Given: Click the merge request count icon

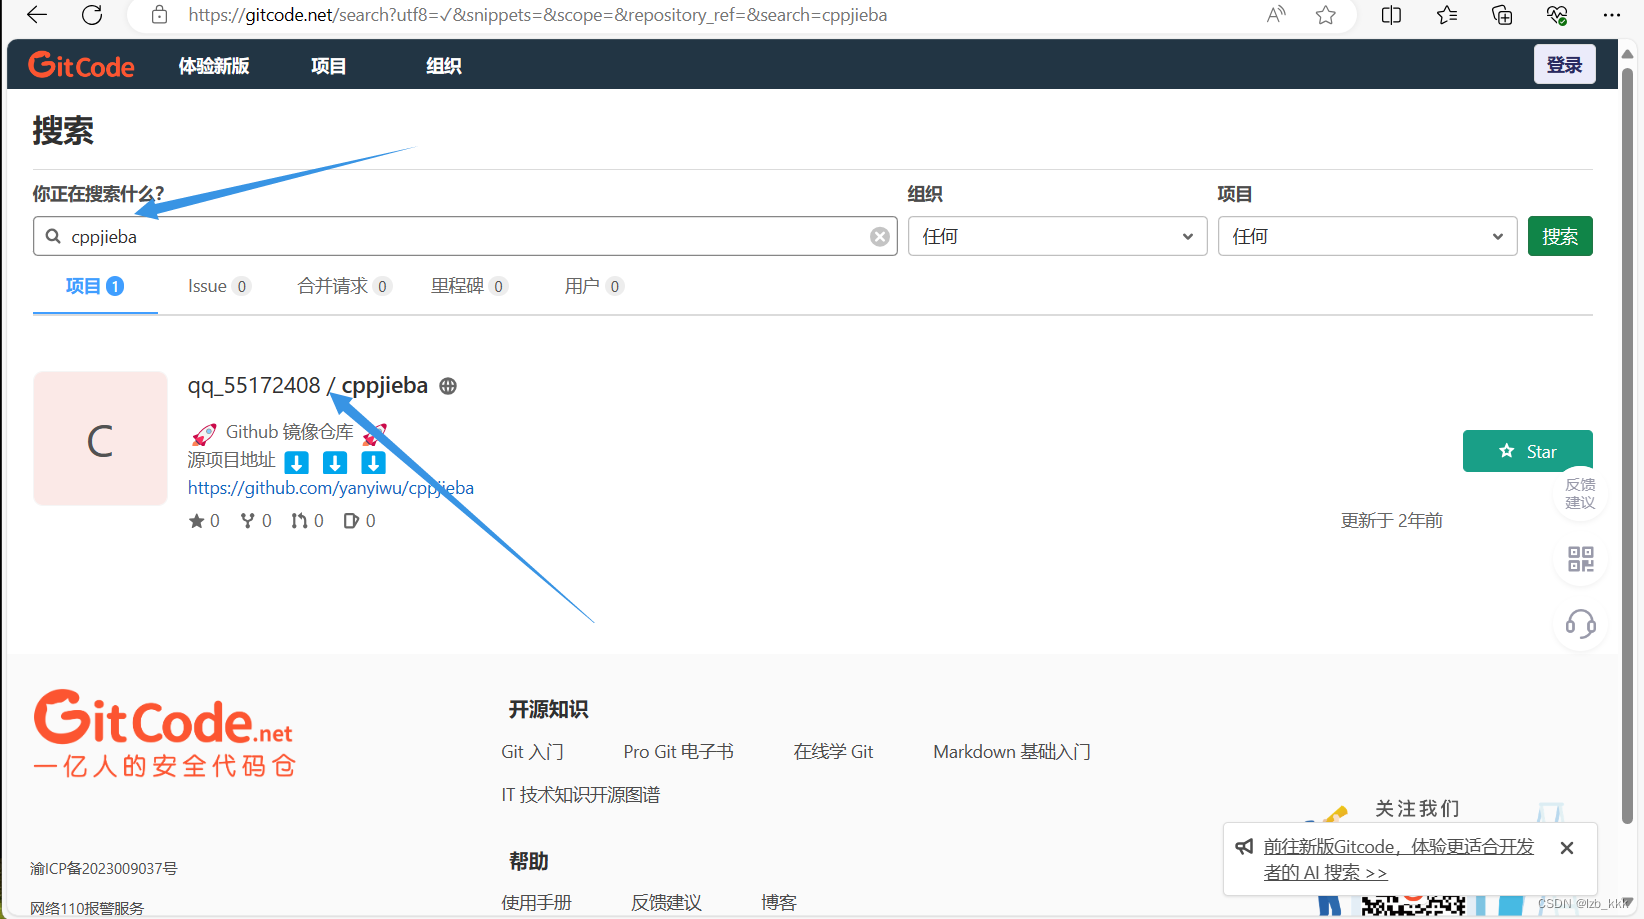Looking at the screenshot, I should pyautogui.click(x=299, y=521).
